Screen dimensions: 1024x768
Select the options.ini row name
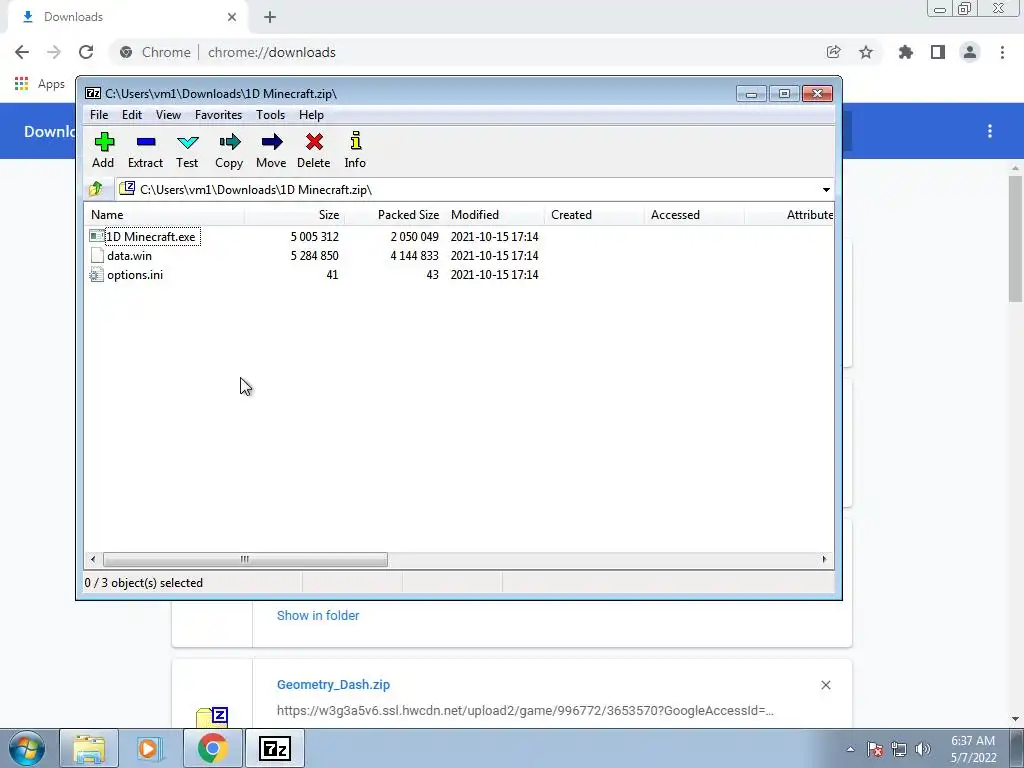135,275
